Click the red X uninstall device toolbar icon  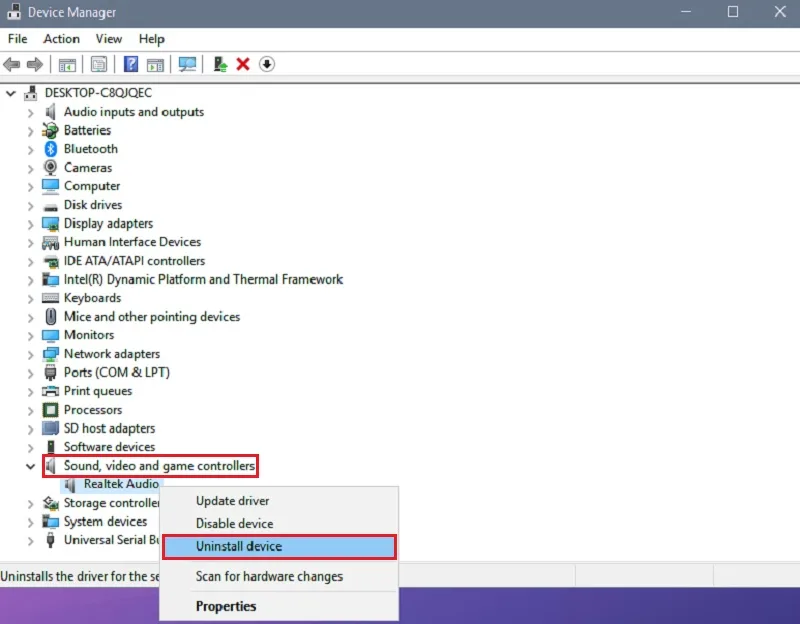pyautogui.click(x=243, y=65)
